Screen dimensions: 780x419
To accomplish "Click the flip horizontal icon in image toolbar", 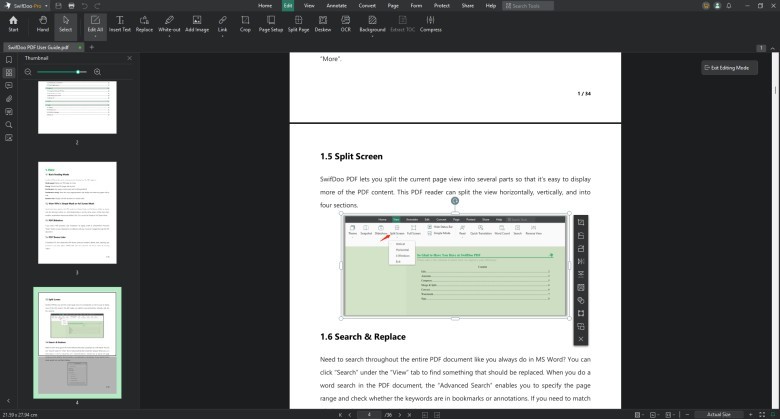I will 581,261.
